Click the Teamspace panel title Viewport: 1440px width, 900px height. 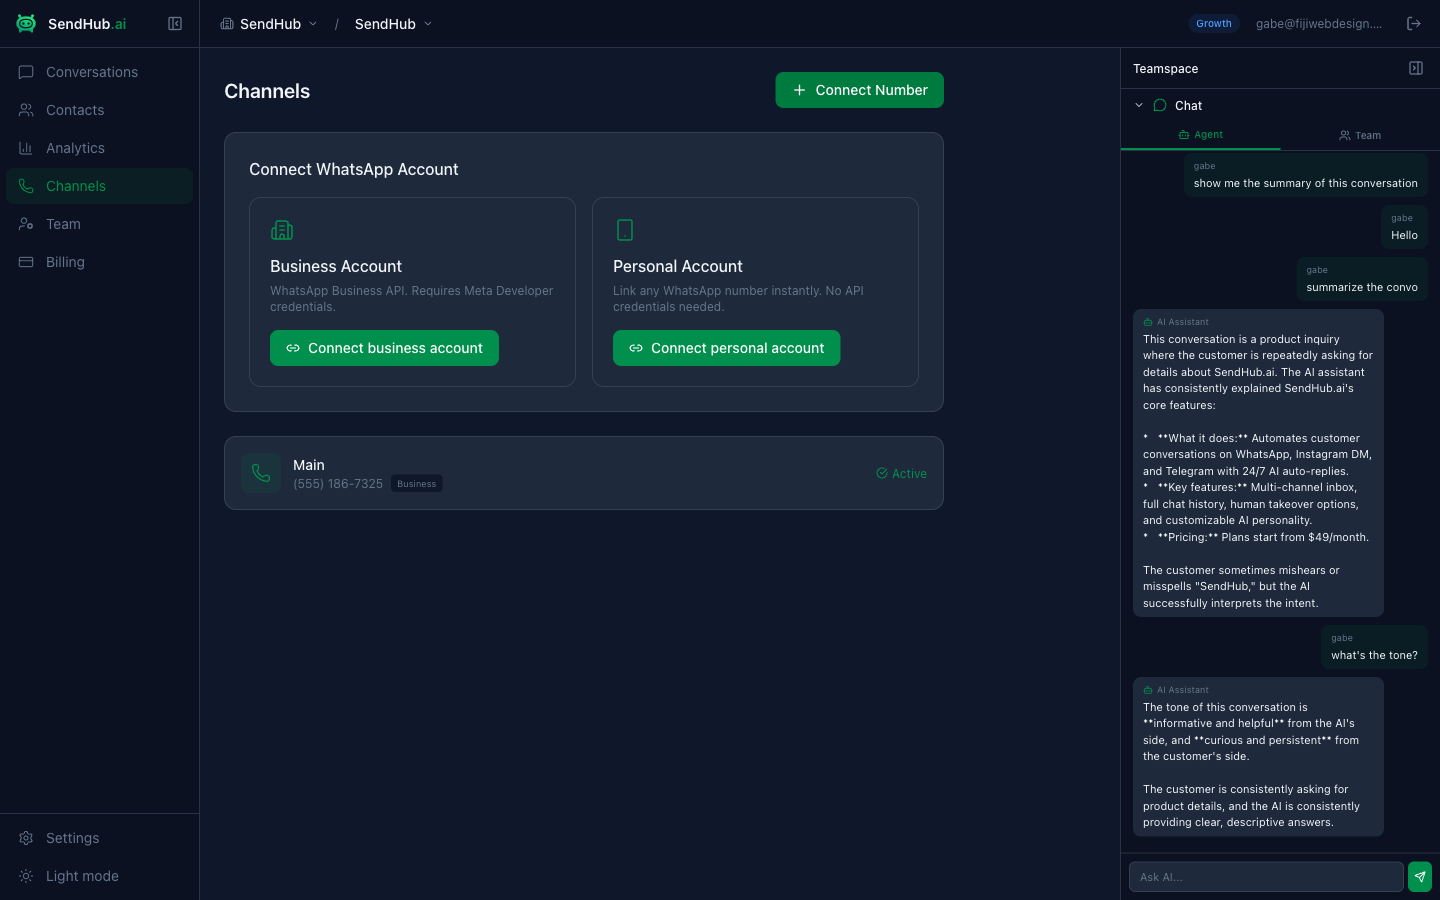coord(1165,69)
